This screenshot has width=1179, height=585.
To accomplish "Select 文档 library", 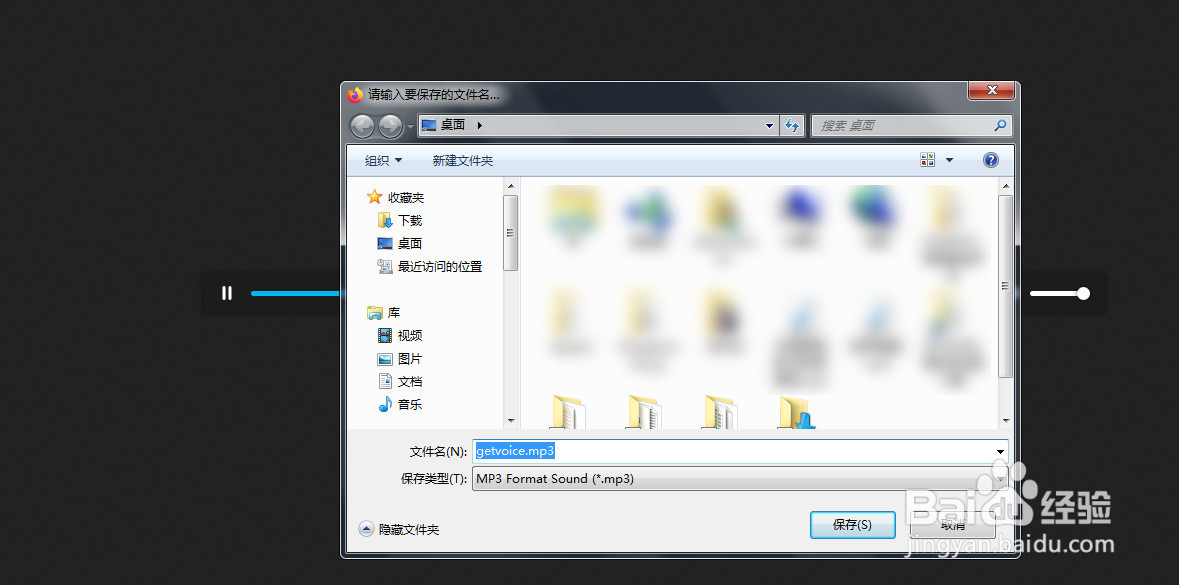I will (410, 381).
